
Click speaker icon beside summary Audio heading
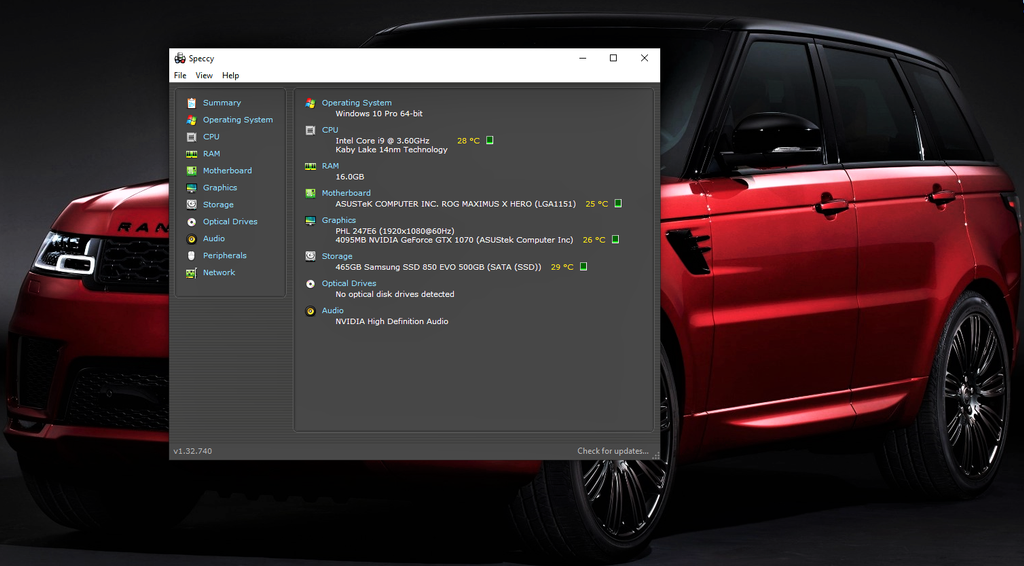pyautogui.click(x=310, y=311)
